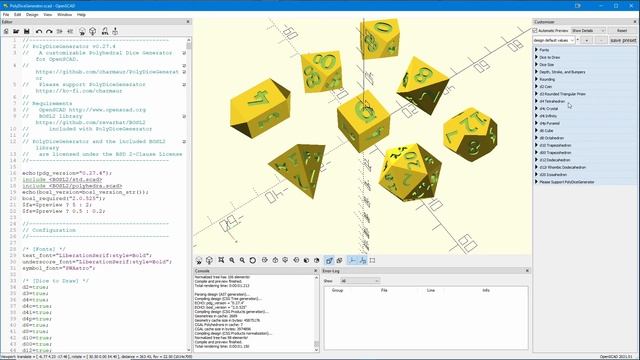Click the plus button to add preset

point(587,40)
